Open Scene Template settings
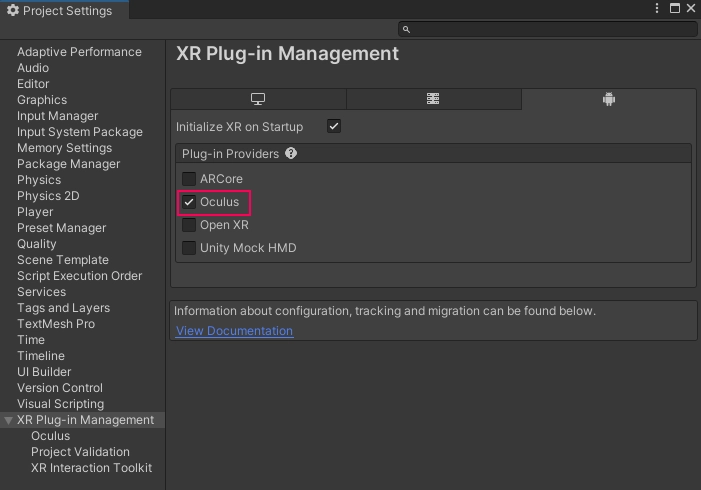 click(x=63, y=260)
